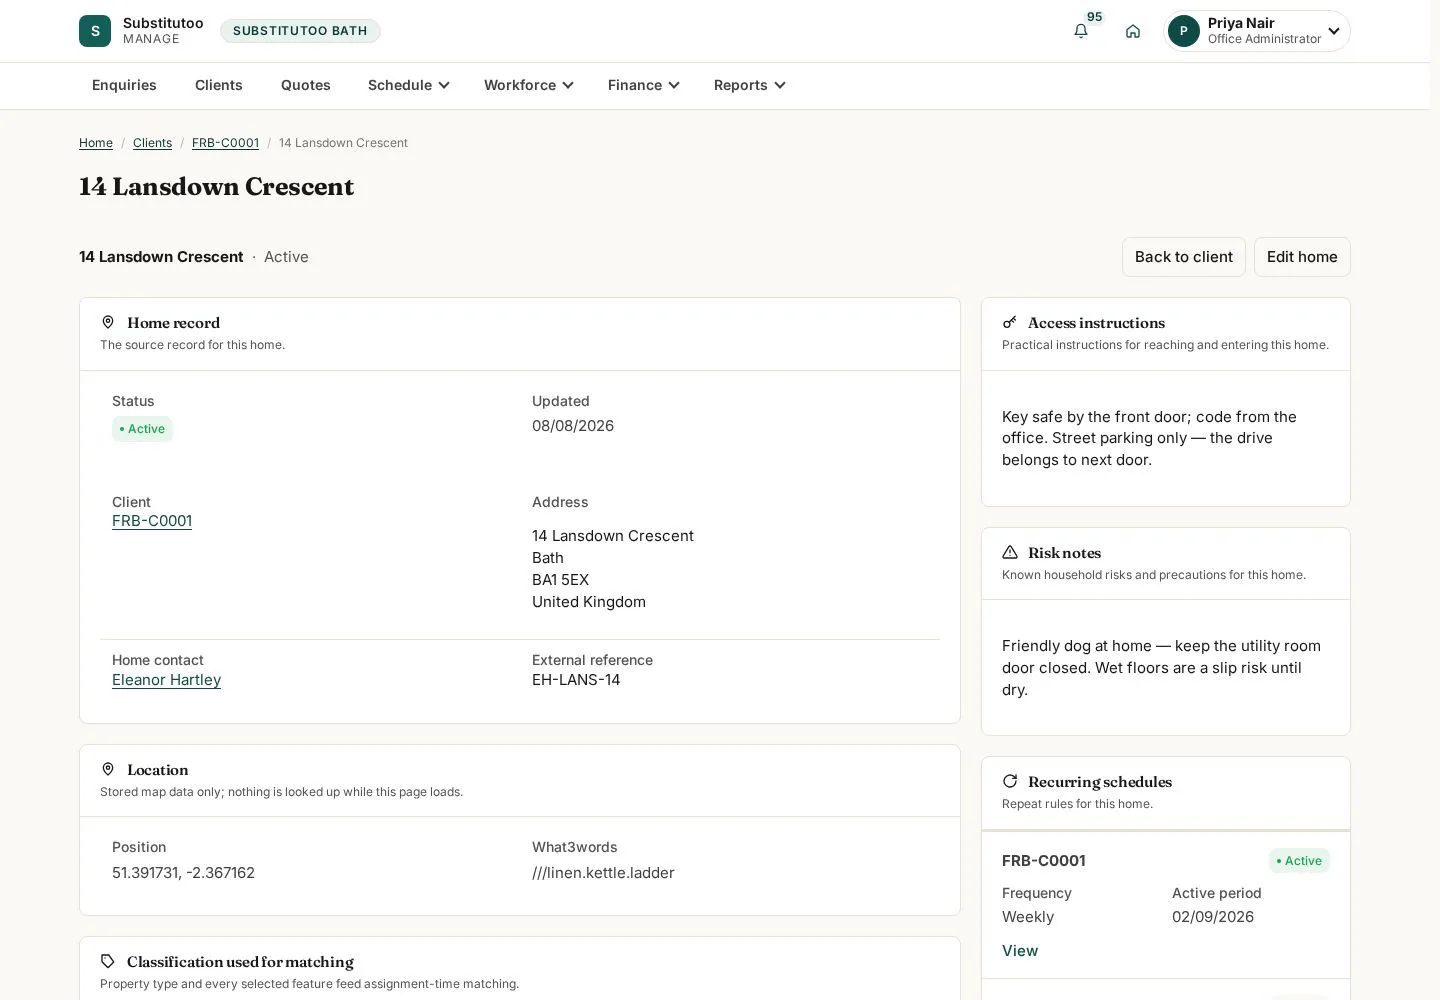The width and height of the screenshot is (1440, 1000).
Task: Click the Home record pin icon
Action: click(108, 322)
